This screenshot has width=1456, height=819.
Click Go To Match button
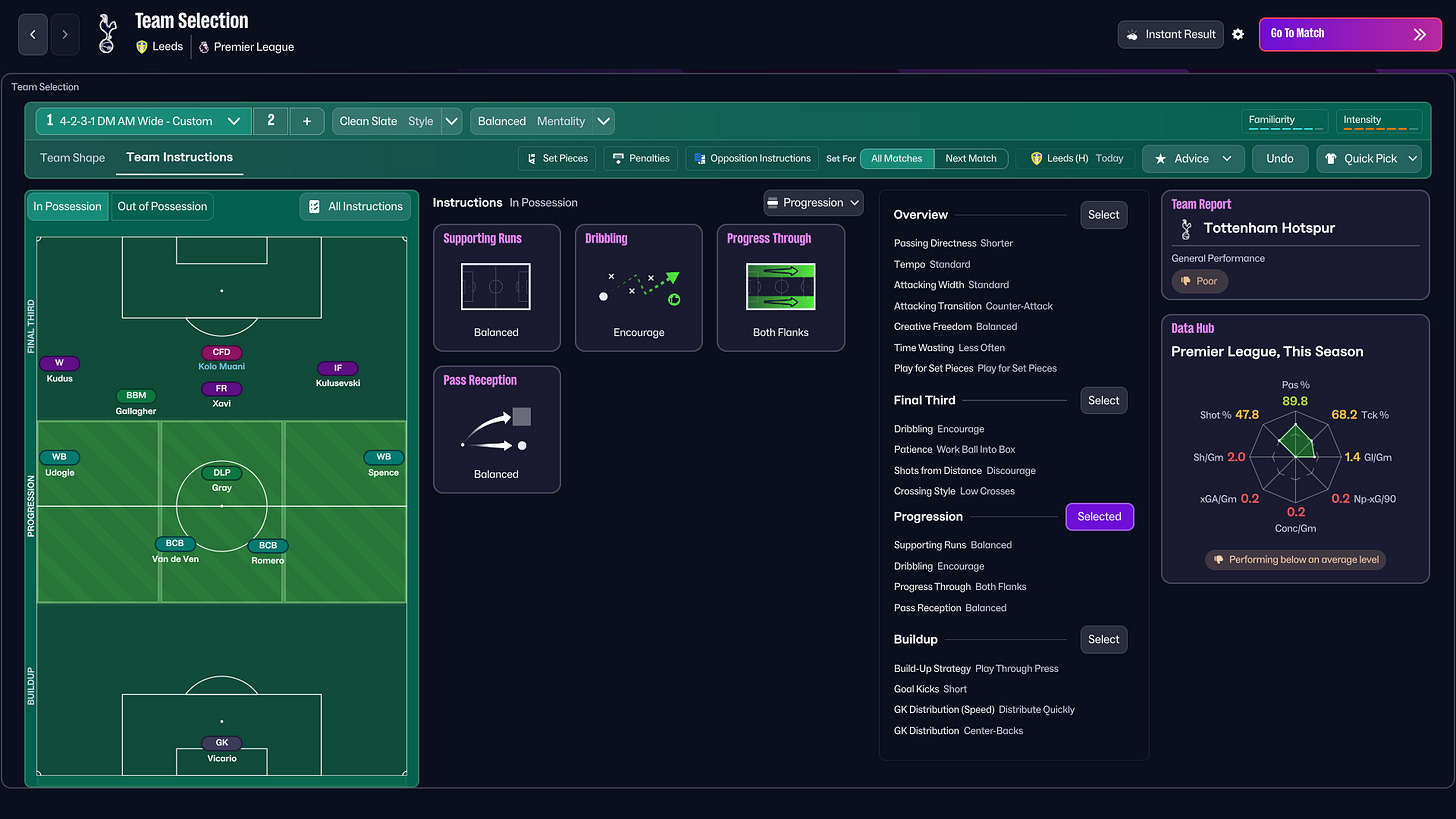pos(1348,34)
